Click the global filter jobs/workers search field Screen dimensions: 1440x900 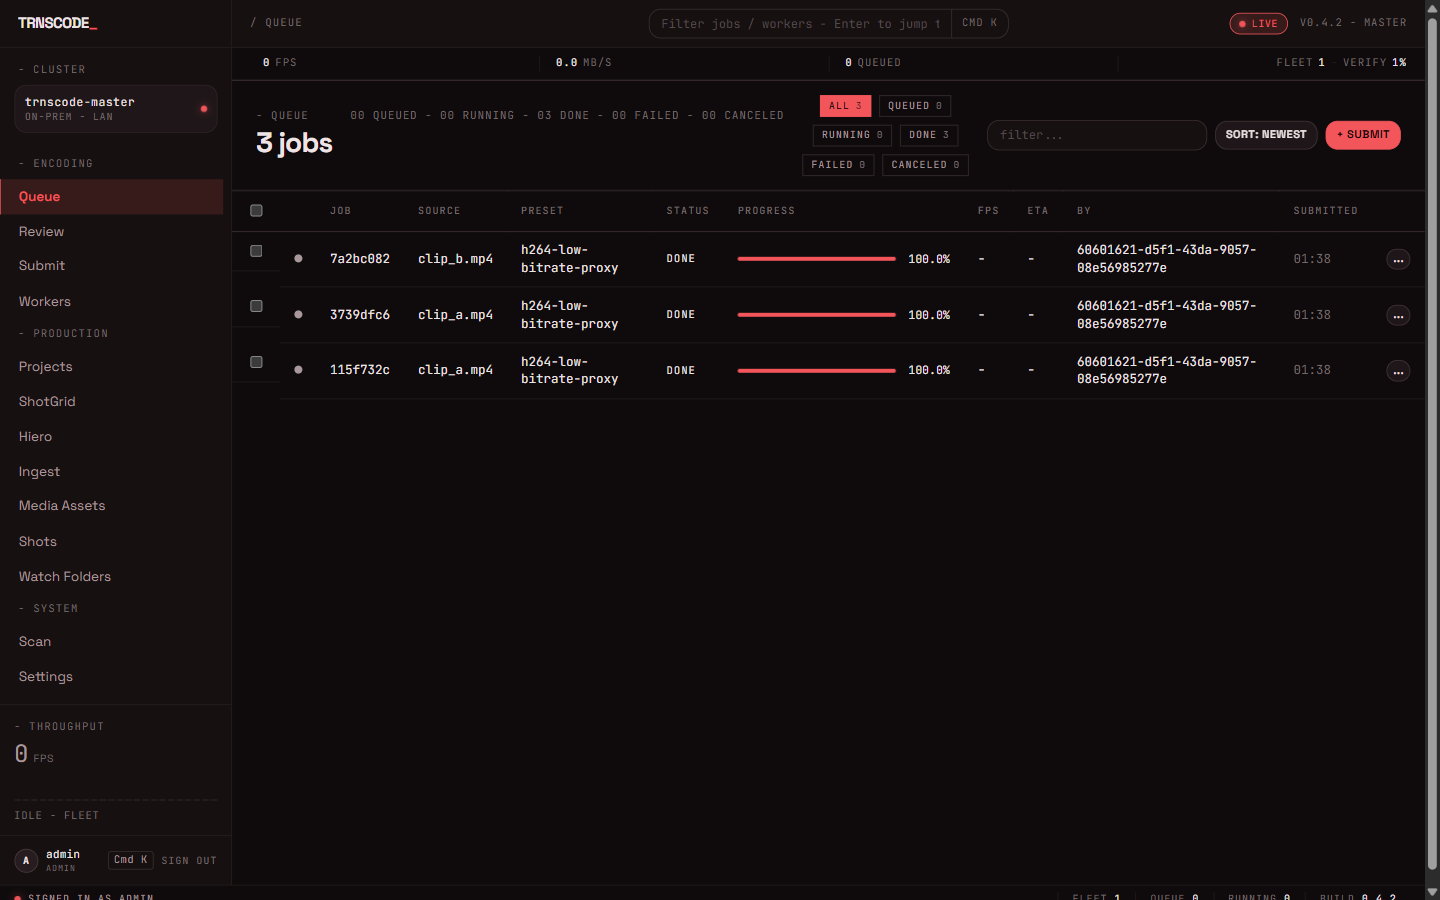800,24
